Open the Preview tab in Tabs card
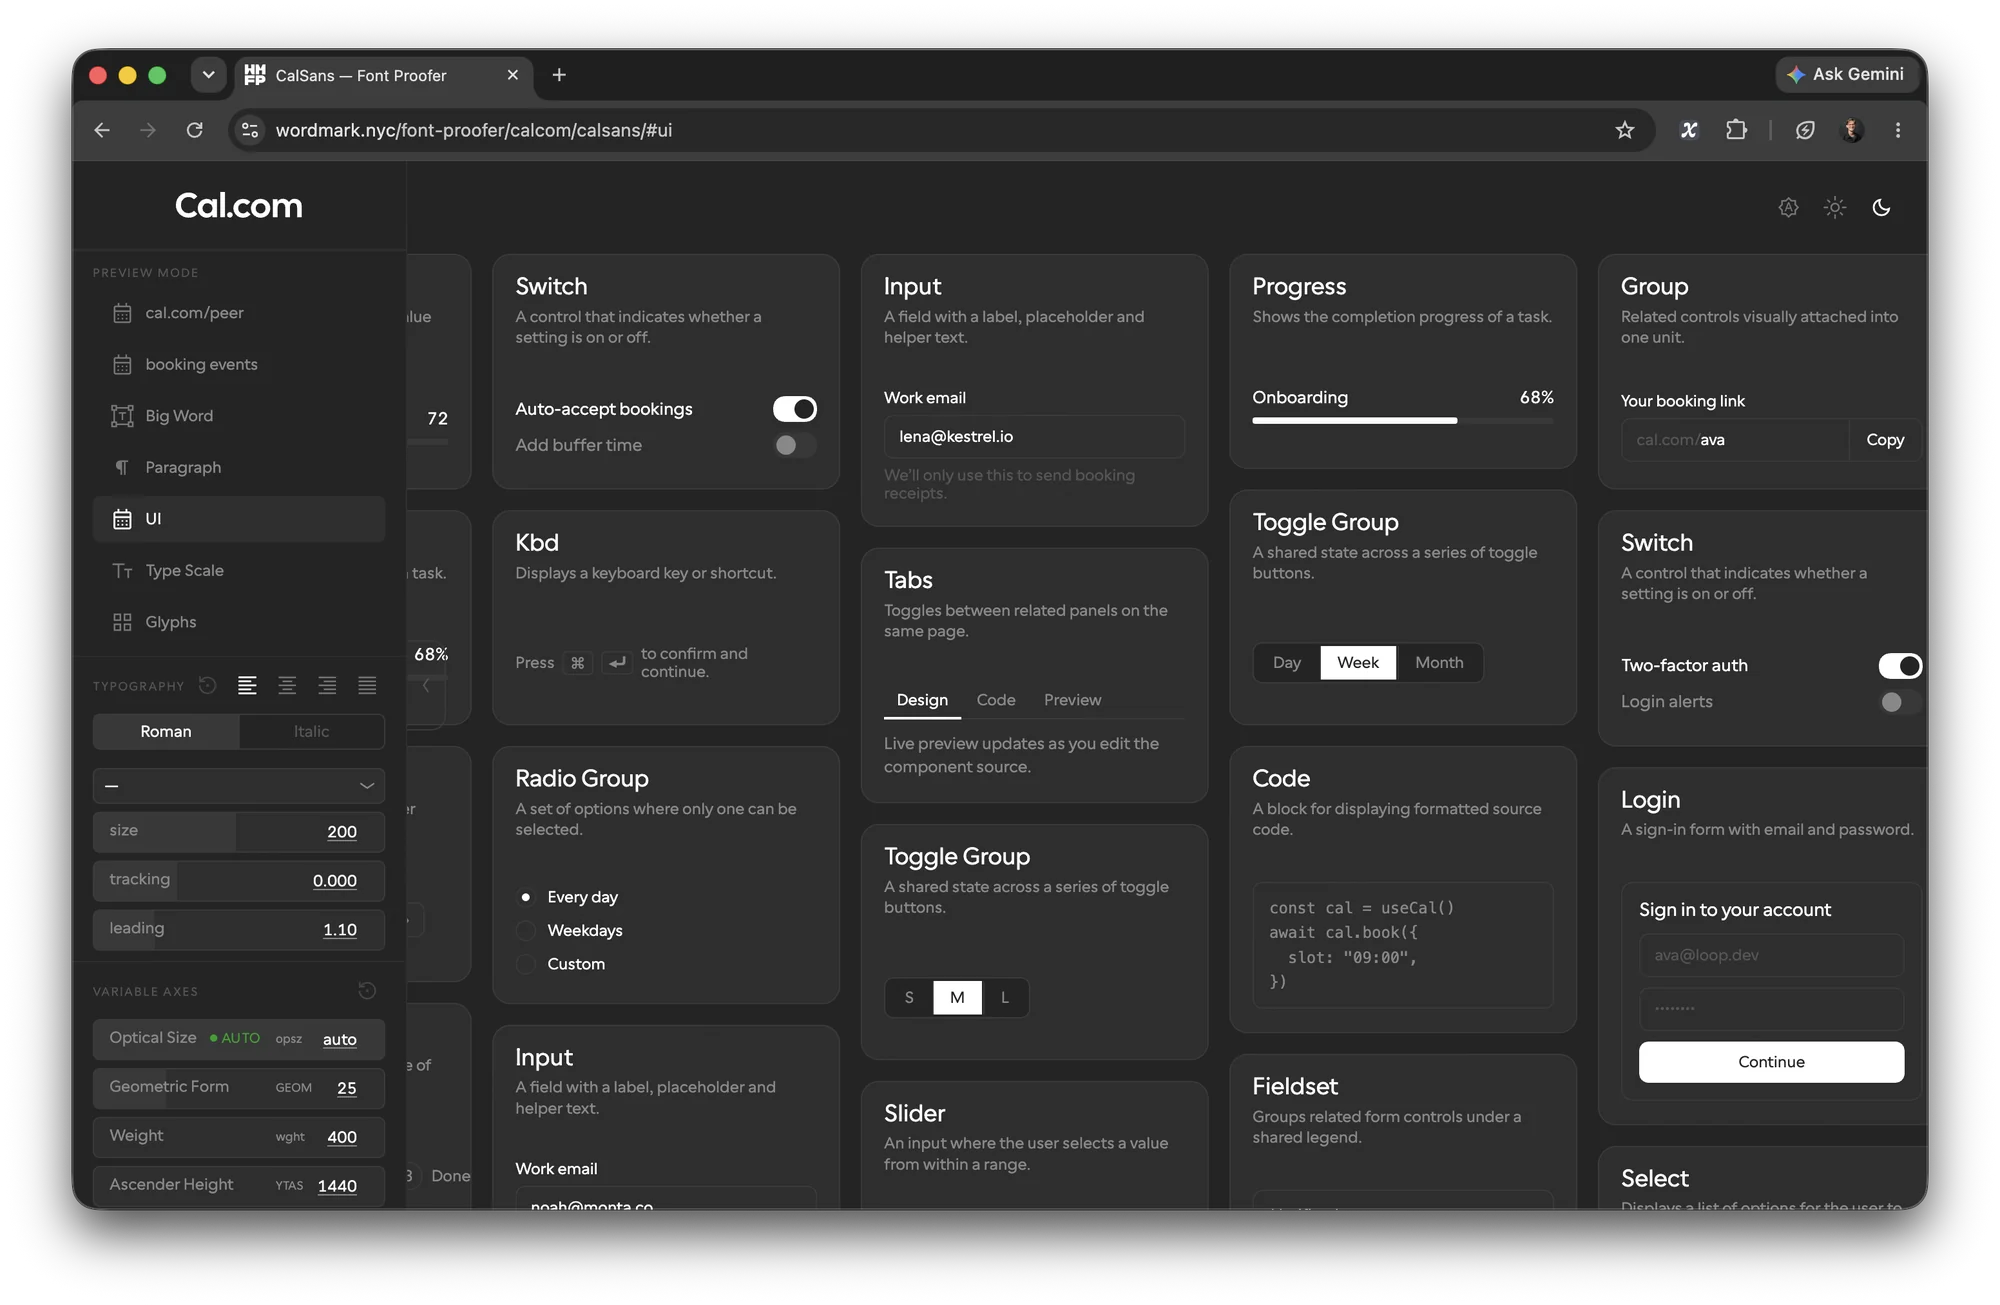2000x1305 pixels. tap(1072, 700)
